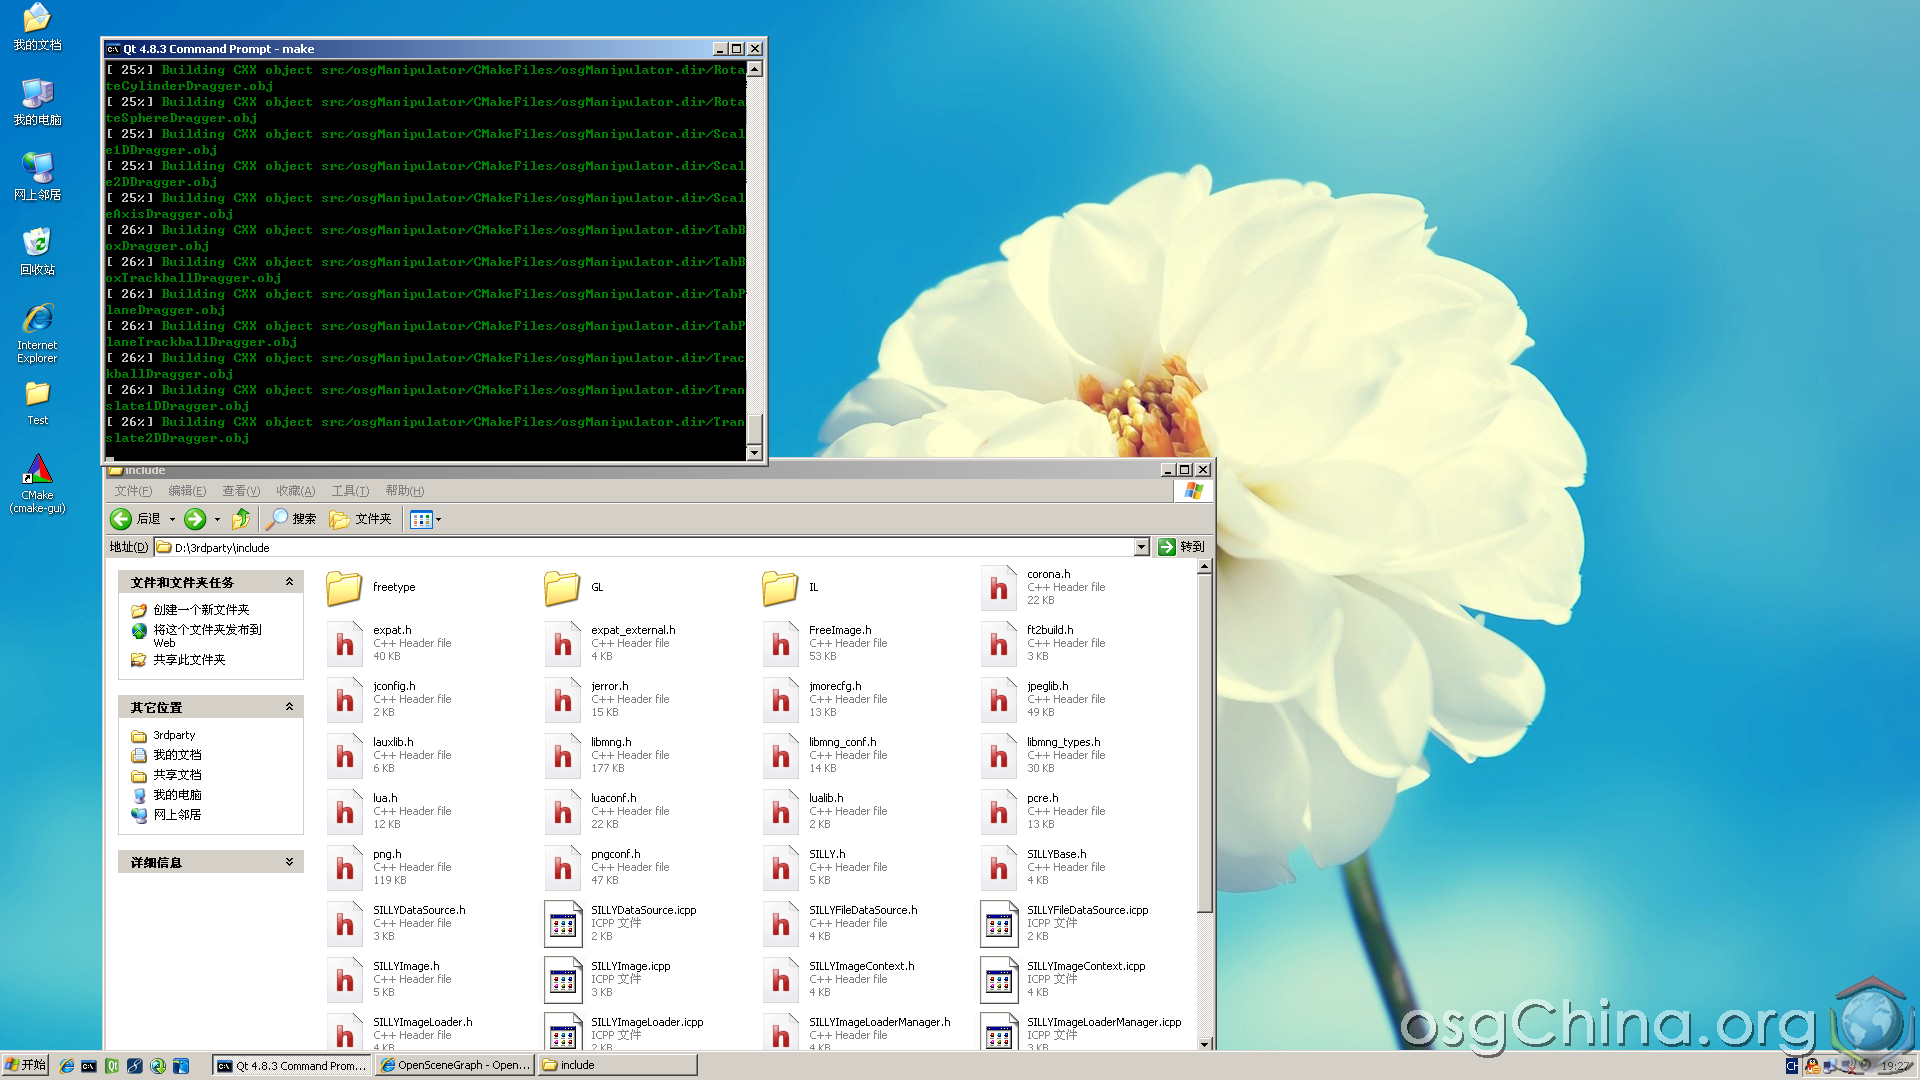Select SILLYImageContext.icpp file

(x=1064, y=980)
